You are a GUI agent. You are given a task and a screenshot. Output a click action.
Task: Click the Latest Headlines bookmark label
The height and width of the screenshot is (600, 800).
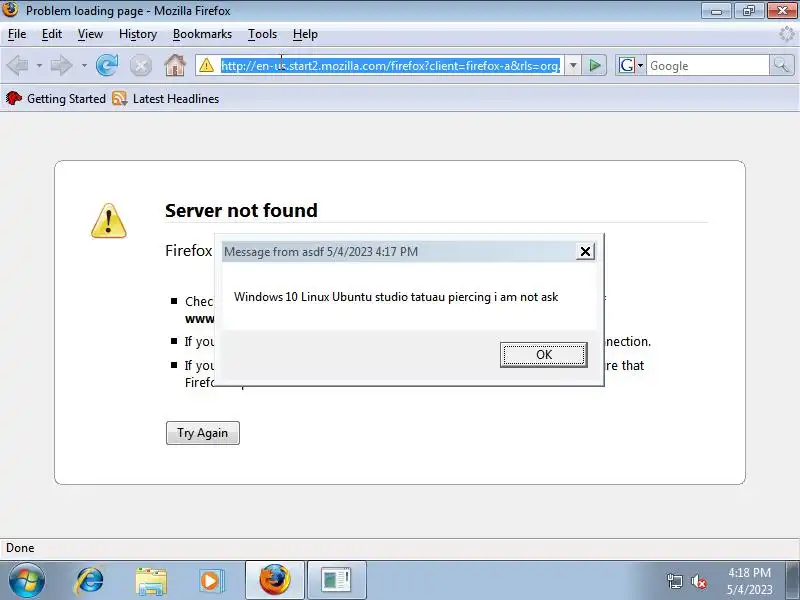click(x=176, y=98)
